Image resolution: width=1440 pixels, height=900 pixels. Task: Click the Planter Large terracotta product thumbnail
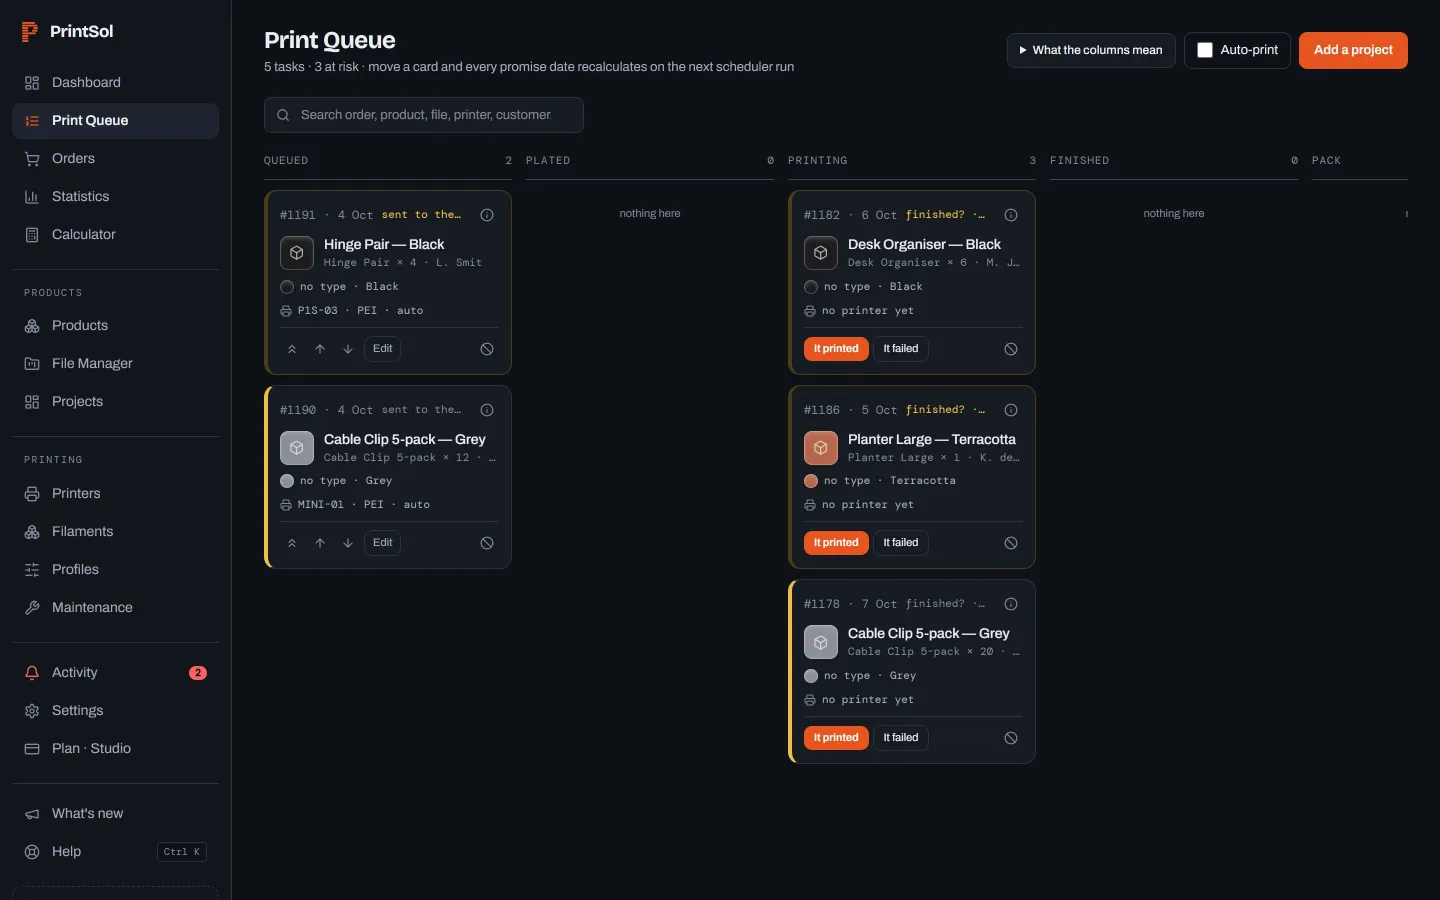(x=821, y=448)
